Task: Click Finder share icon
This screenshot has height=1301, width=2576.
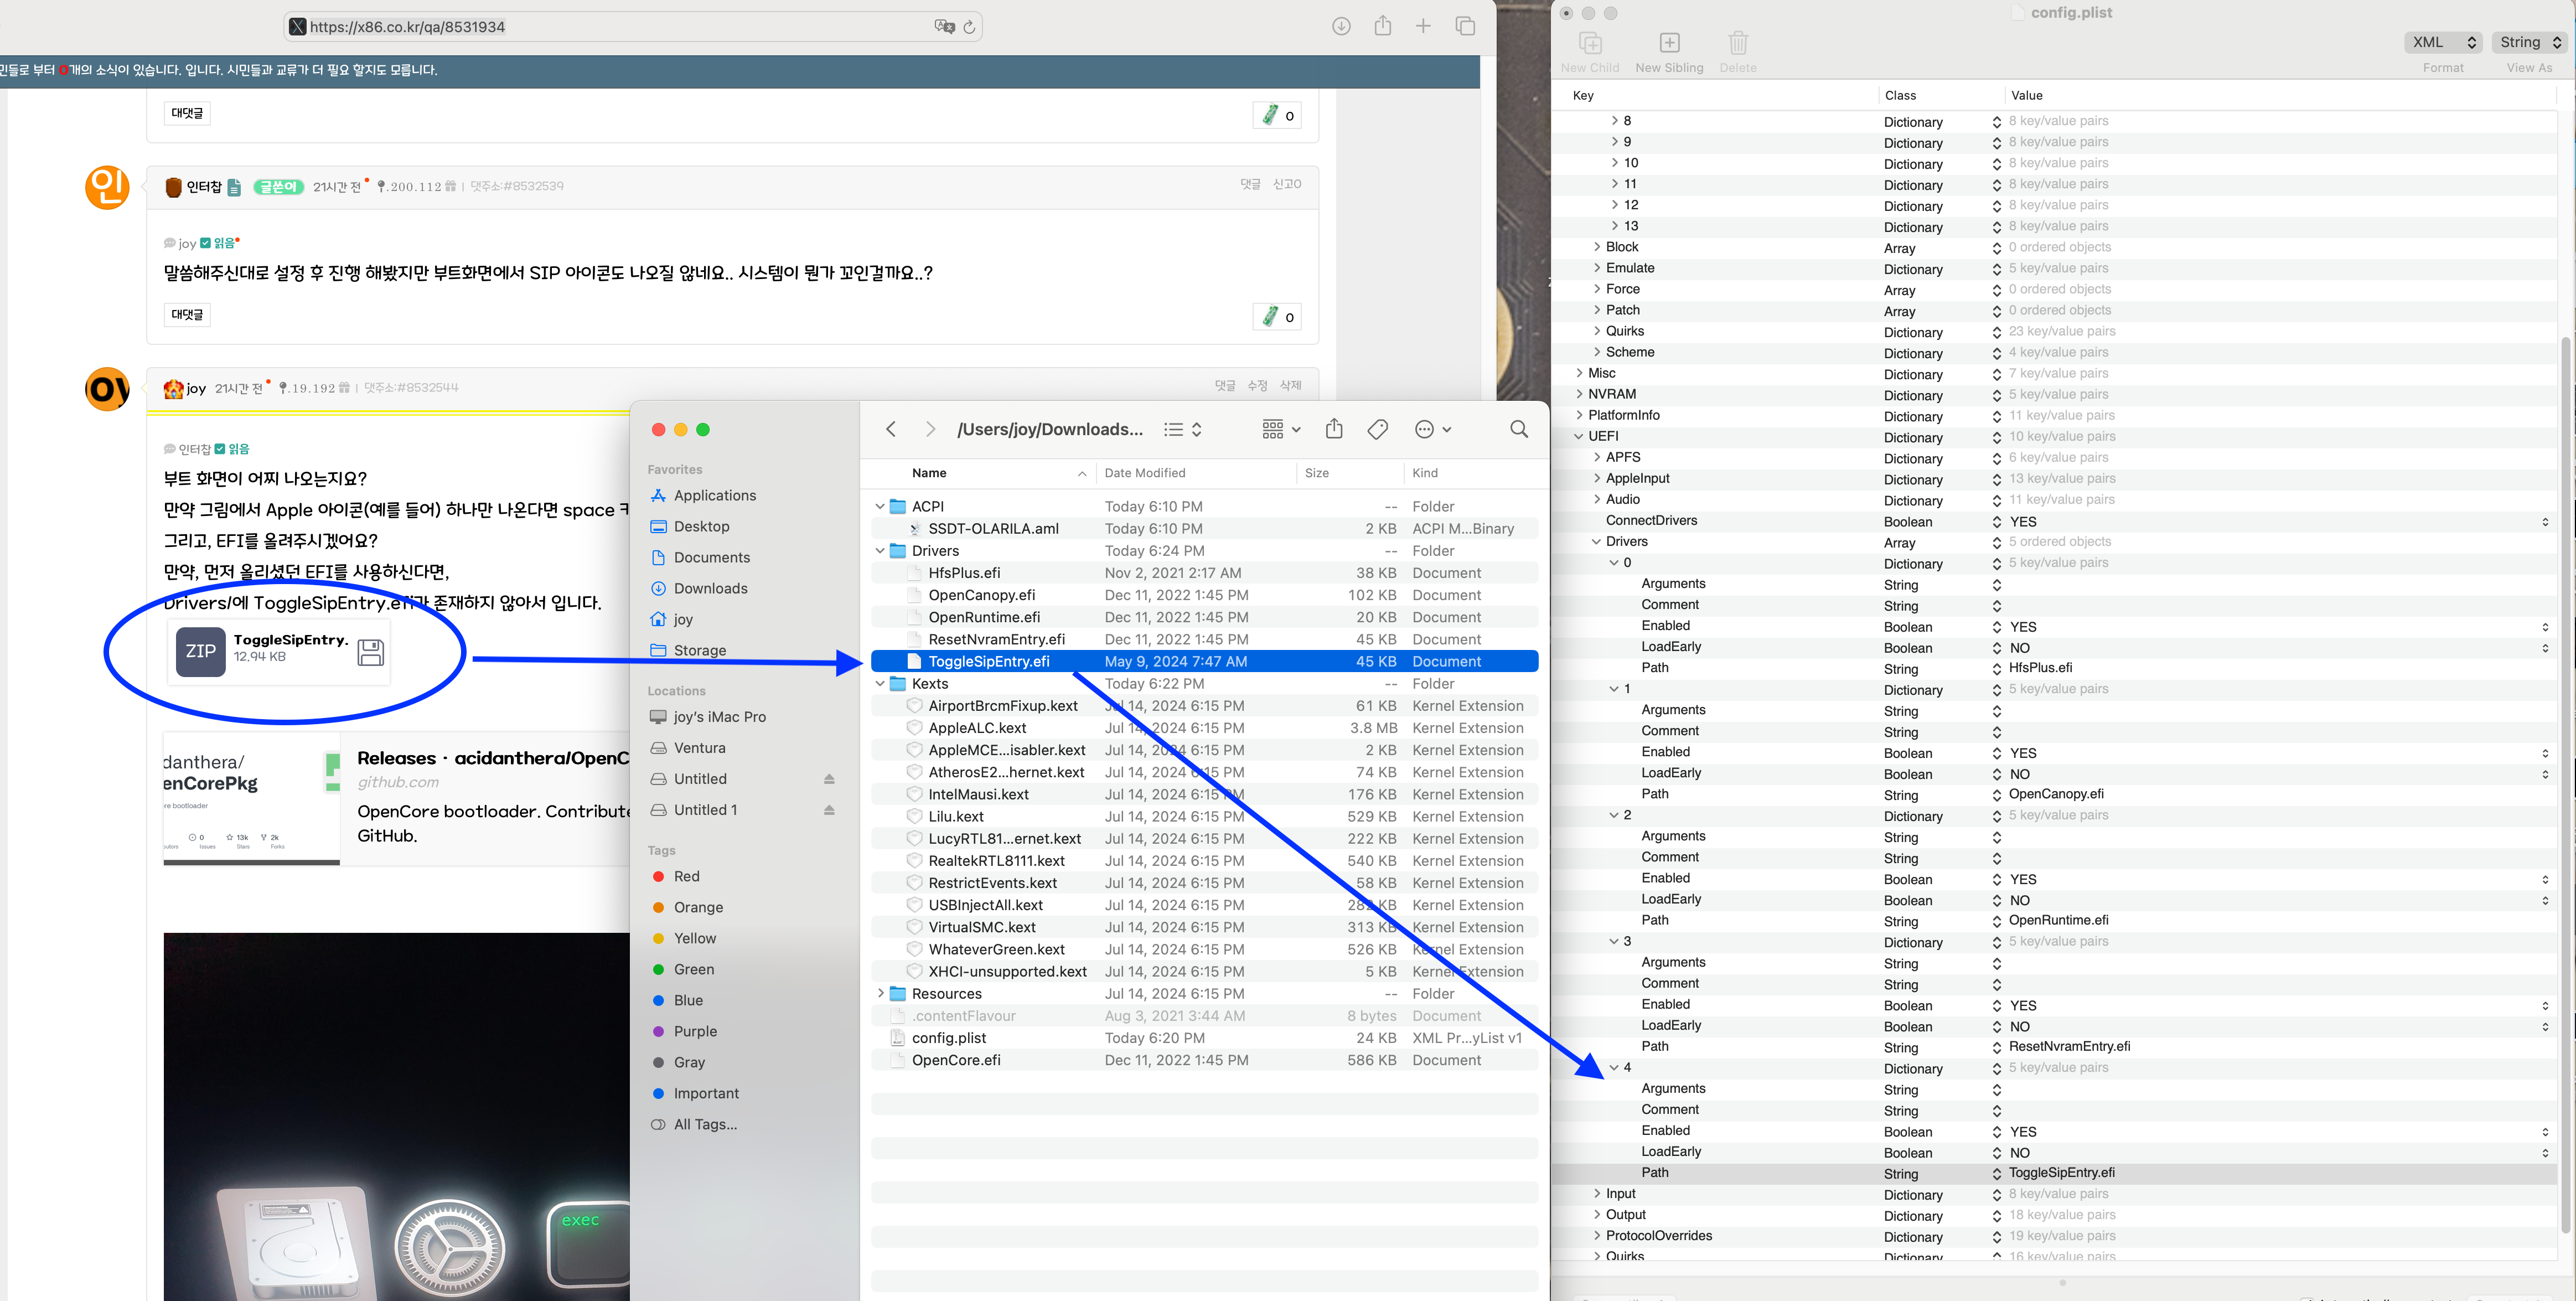Action: tap(1334, 428)
